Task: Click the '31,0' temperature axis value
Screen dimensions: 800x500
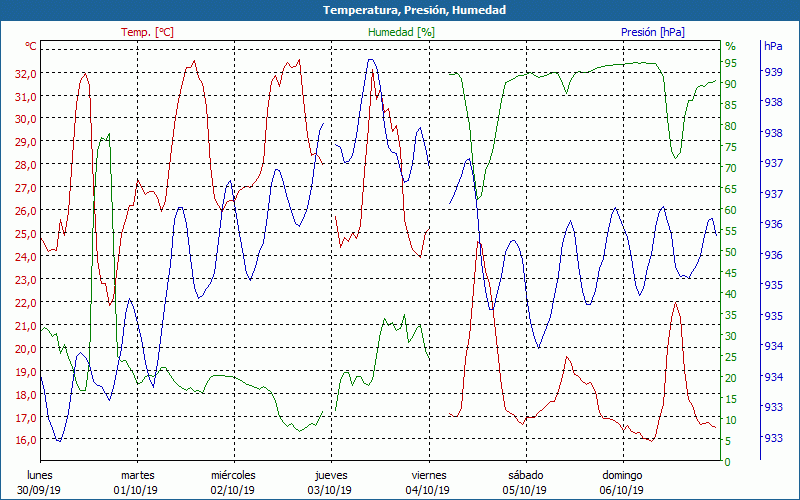Action: click(x=26, y=96)
